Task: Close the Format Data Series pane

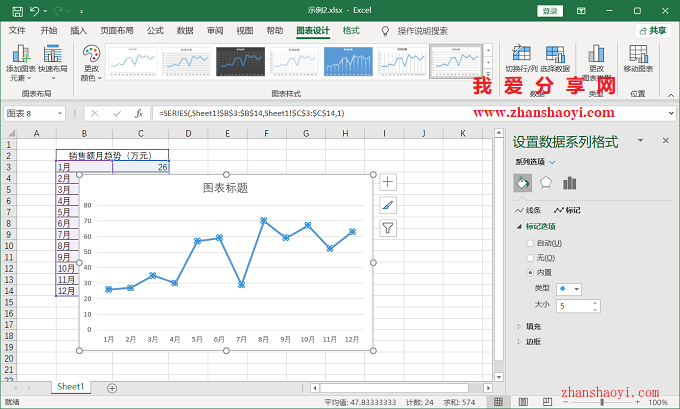Action: 666,141
